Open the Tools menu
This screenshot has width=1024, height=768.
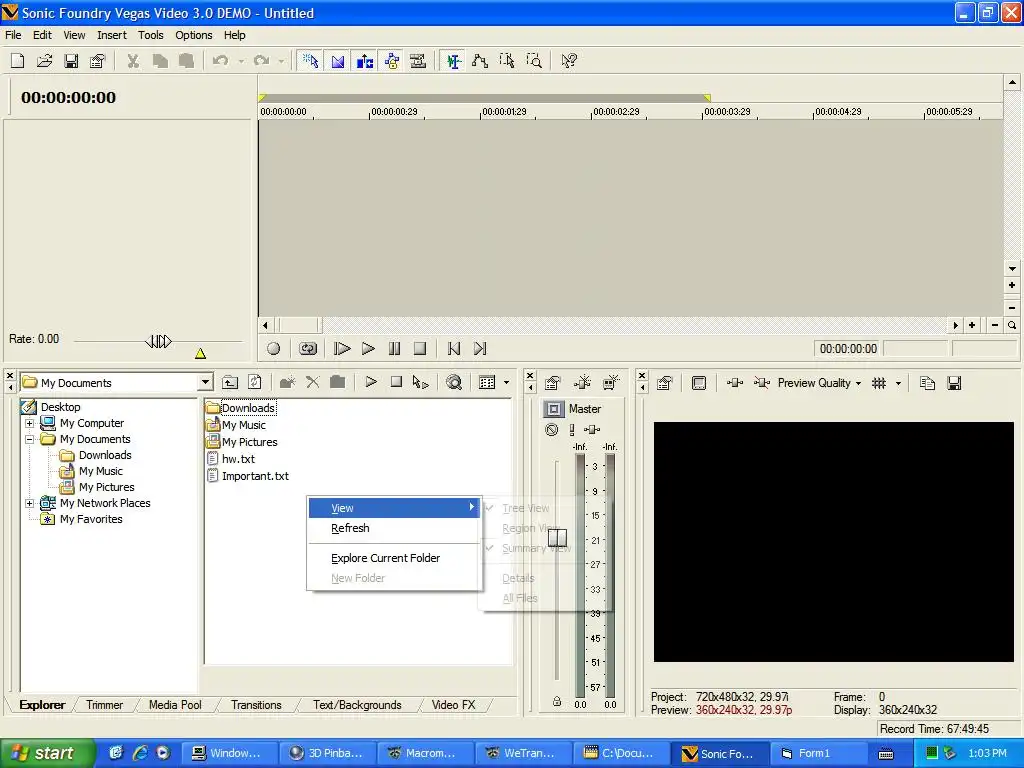[x=150, y=35]
